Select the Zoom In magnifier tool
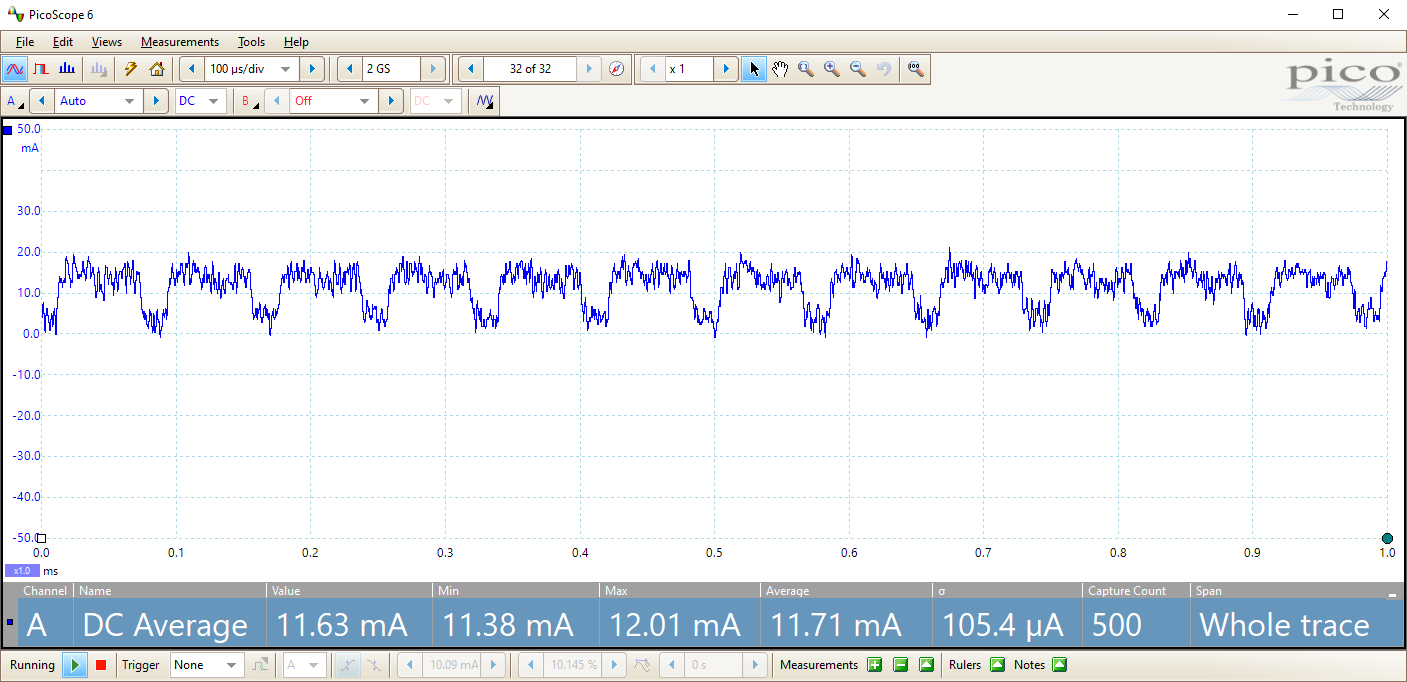 (832, 69)
